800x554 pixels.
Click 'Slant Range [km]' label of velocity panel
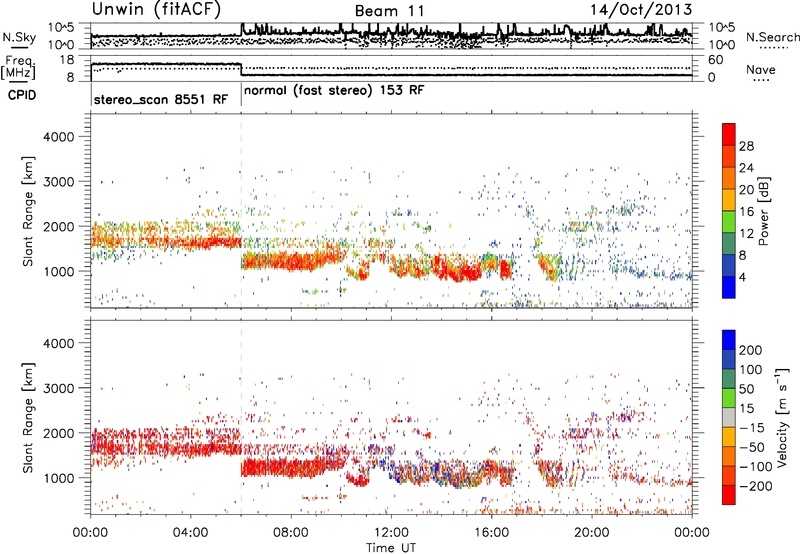(x=28, y=417)
